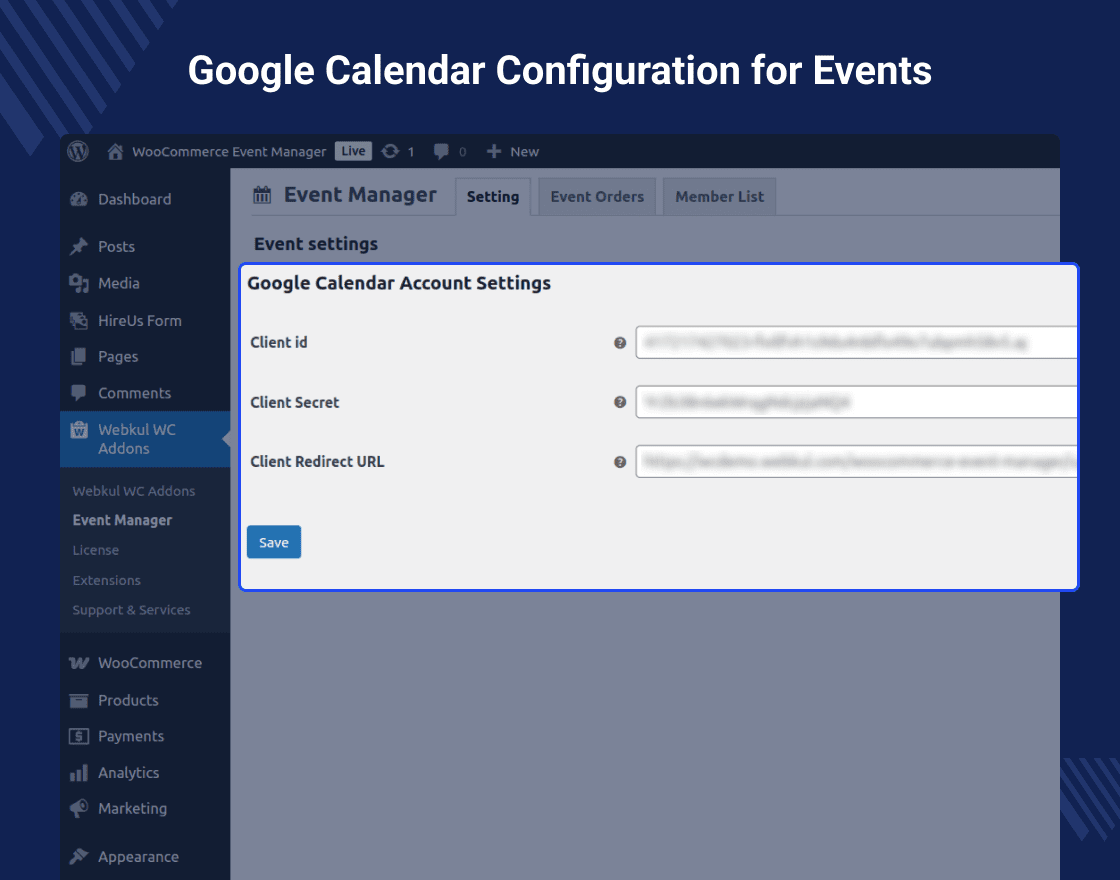The height and width of the screenshot is (880, 1120).
Task: Select Extensions under Webkul WC Addons
Action: [x=106, y=580]
